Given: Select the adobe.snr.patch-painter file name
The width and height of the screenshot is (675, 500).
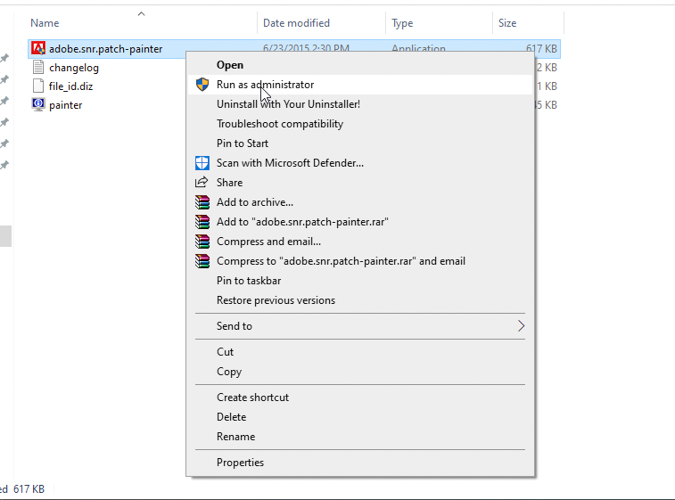Looking at the screenshot, I should point(106,49).
